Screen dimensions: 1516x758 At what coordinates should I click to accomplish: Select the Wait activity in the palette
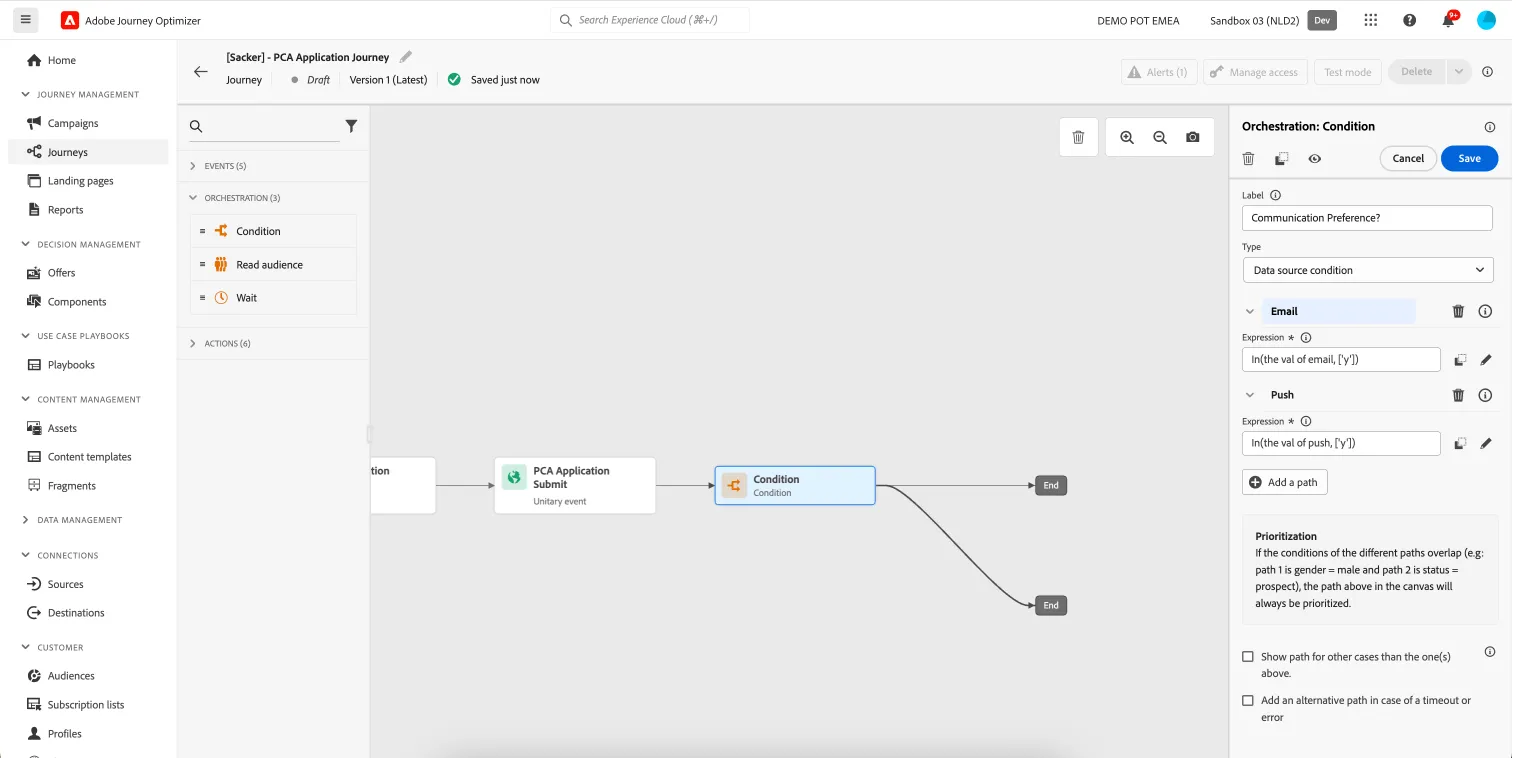273,298
